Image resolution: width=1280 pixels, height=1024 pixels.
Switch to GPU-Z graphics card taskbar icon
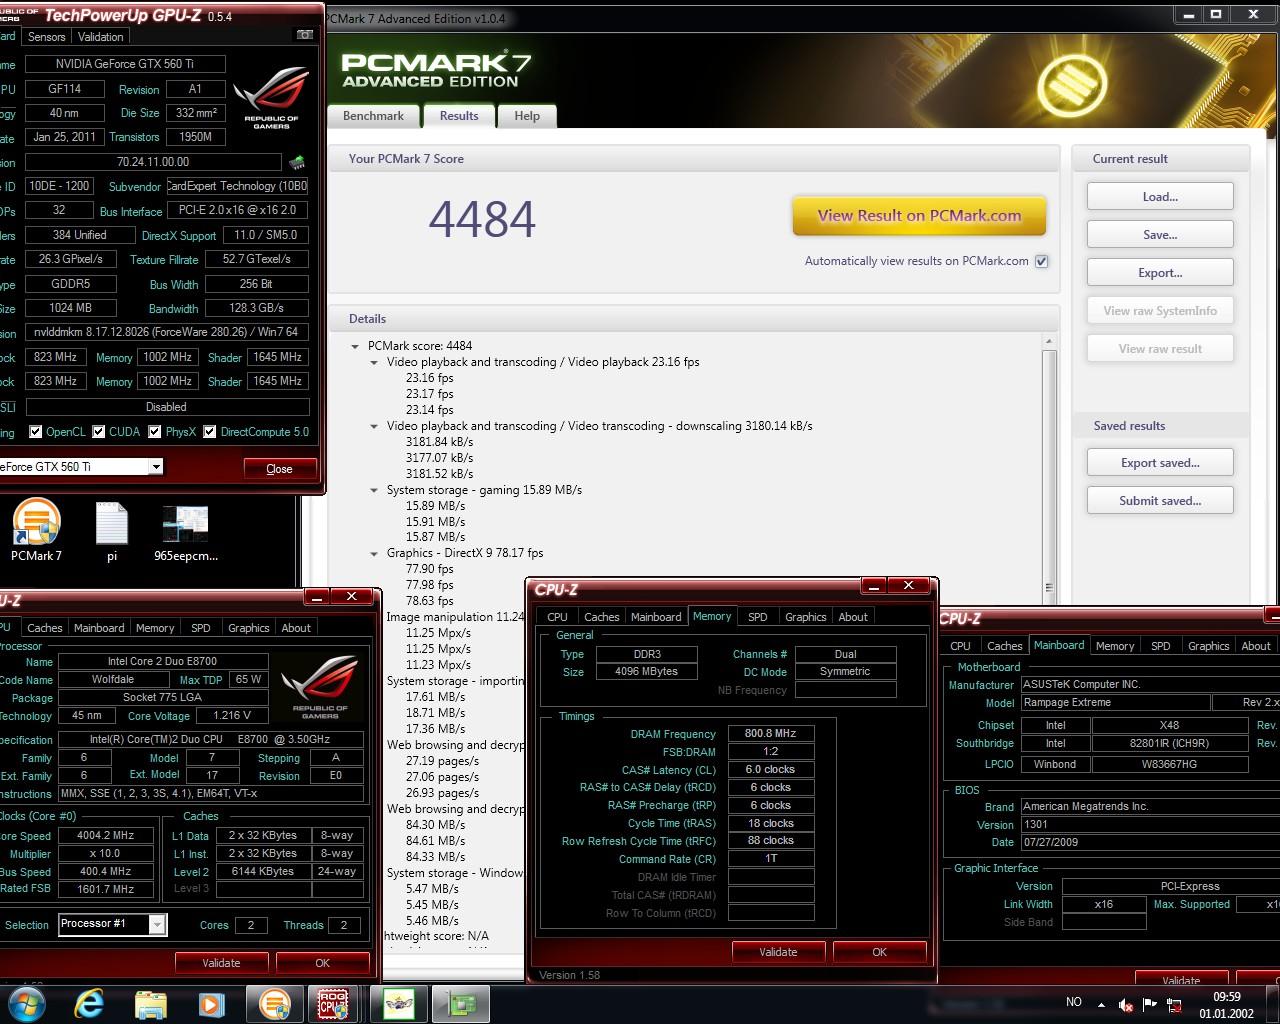pyautogui.click(x=460, y=1003)
